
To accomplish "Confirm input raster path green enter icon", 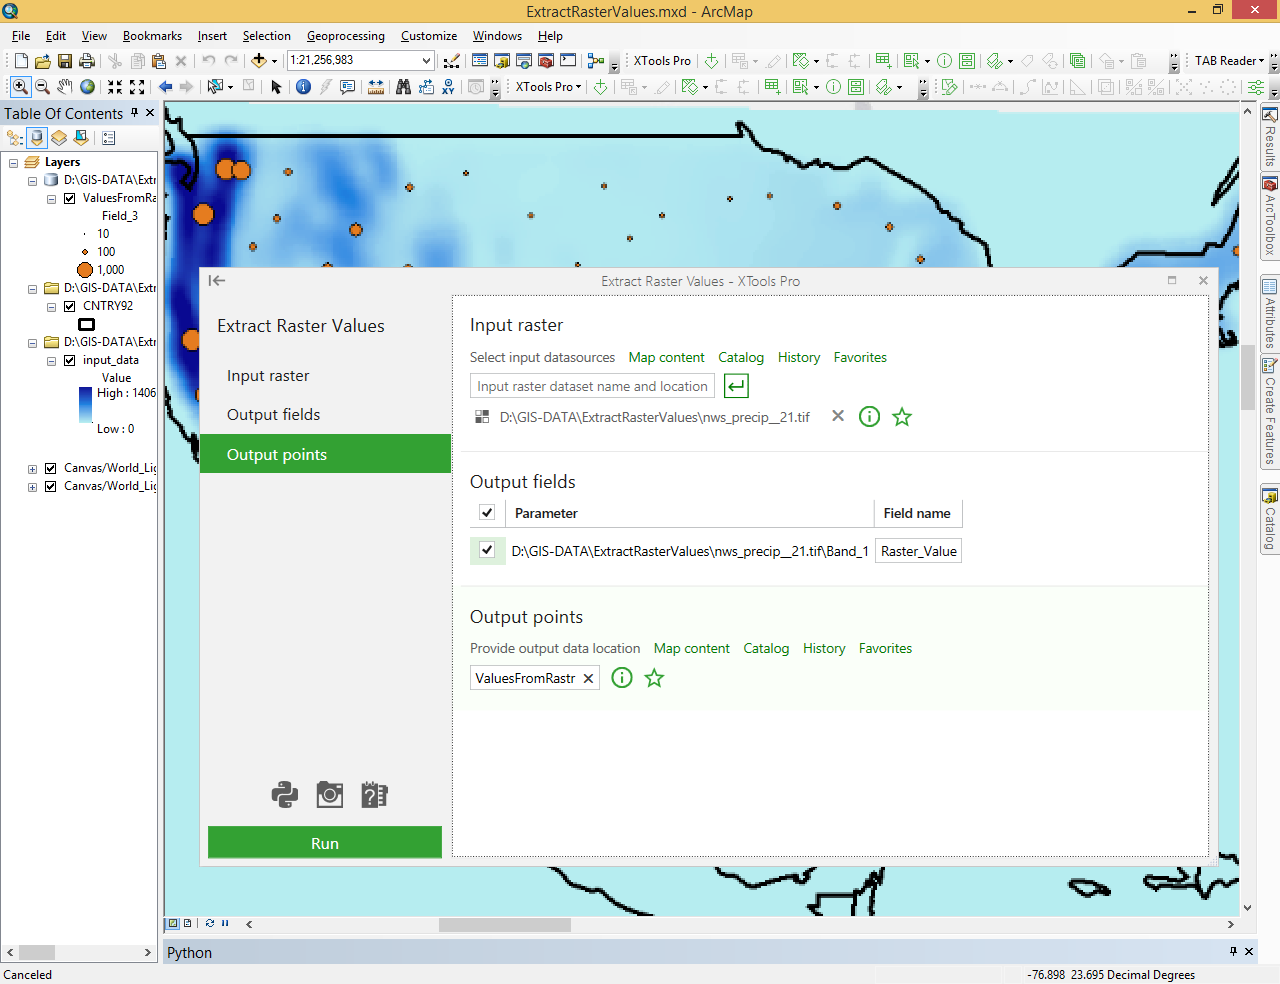I will tap(736, 386).
